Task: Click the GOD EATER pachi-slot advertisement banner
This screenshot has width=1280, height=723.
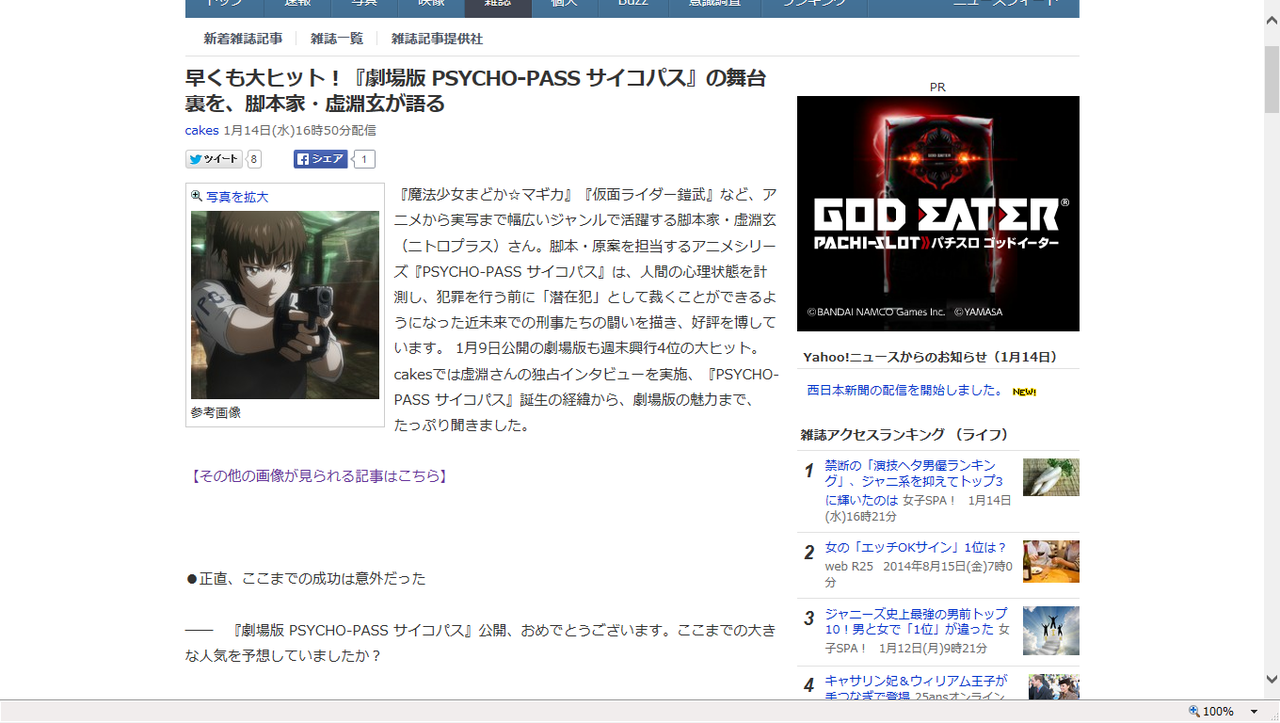Action: pos(938,213)
